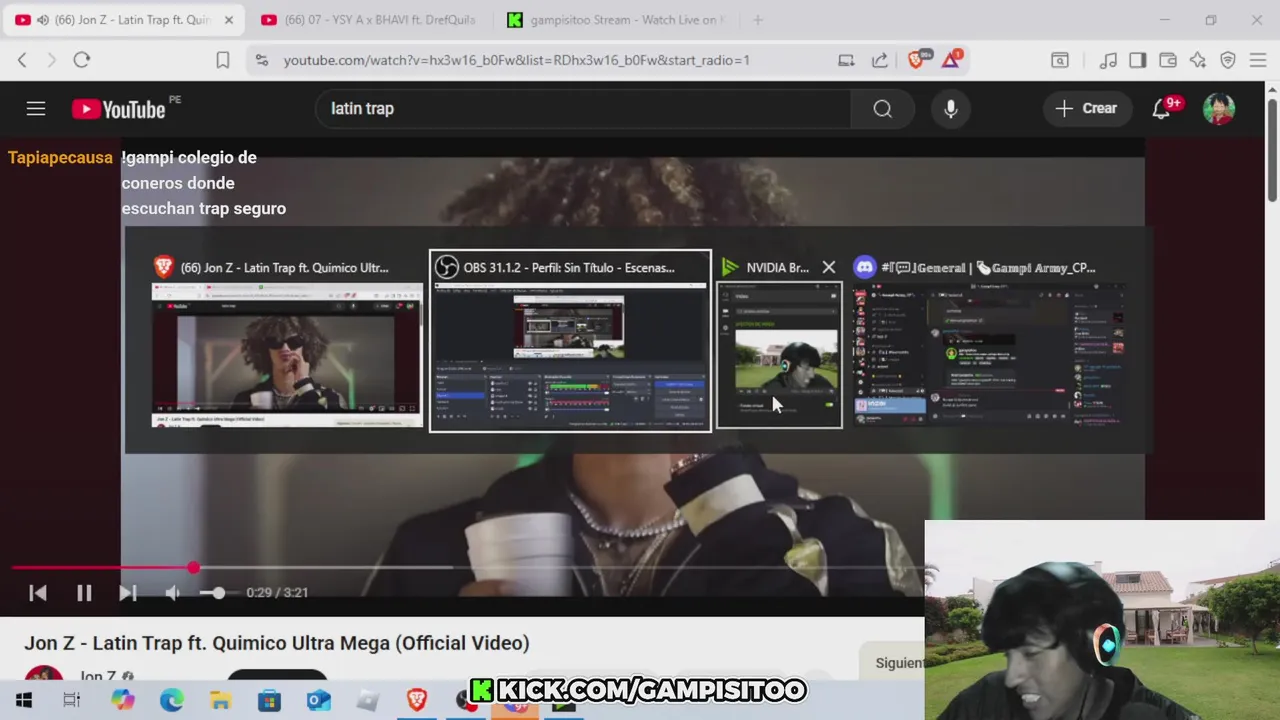1280x720 pixels.
Task: Click the YouTube search magnifier button
Action: [x=882, y=108]
